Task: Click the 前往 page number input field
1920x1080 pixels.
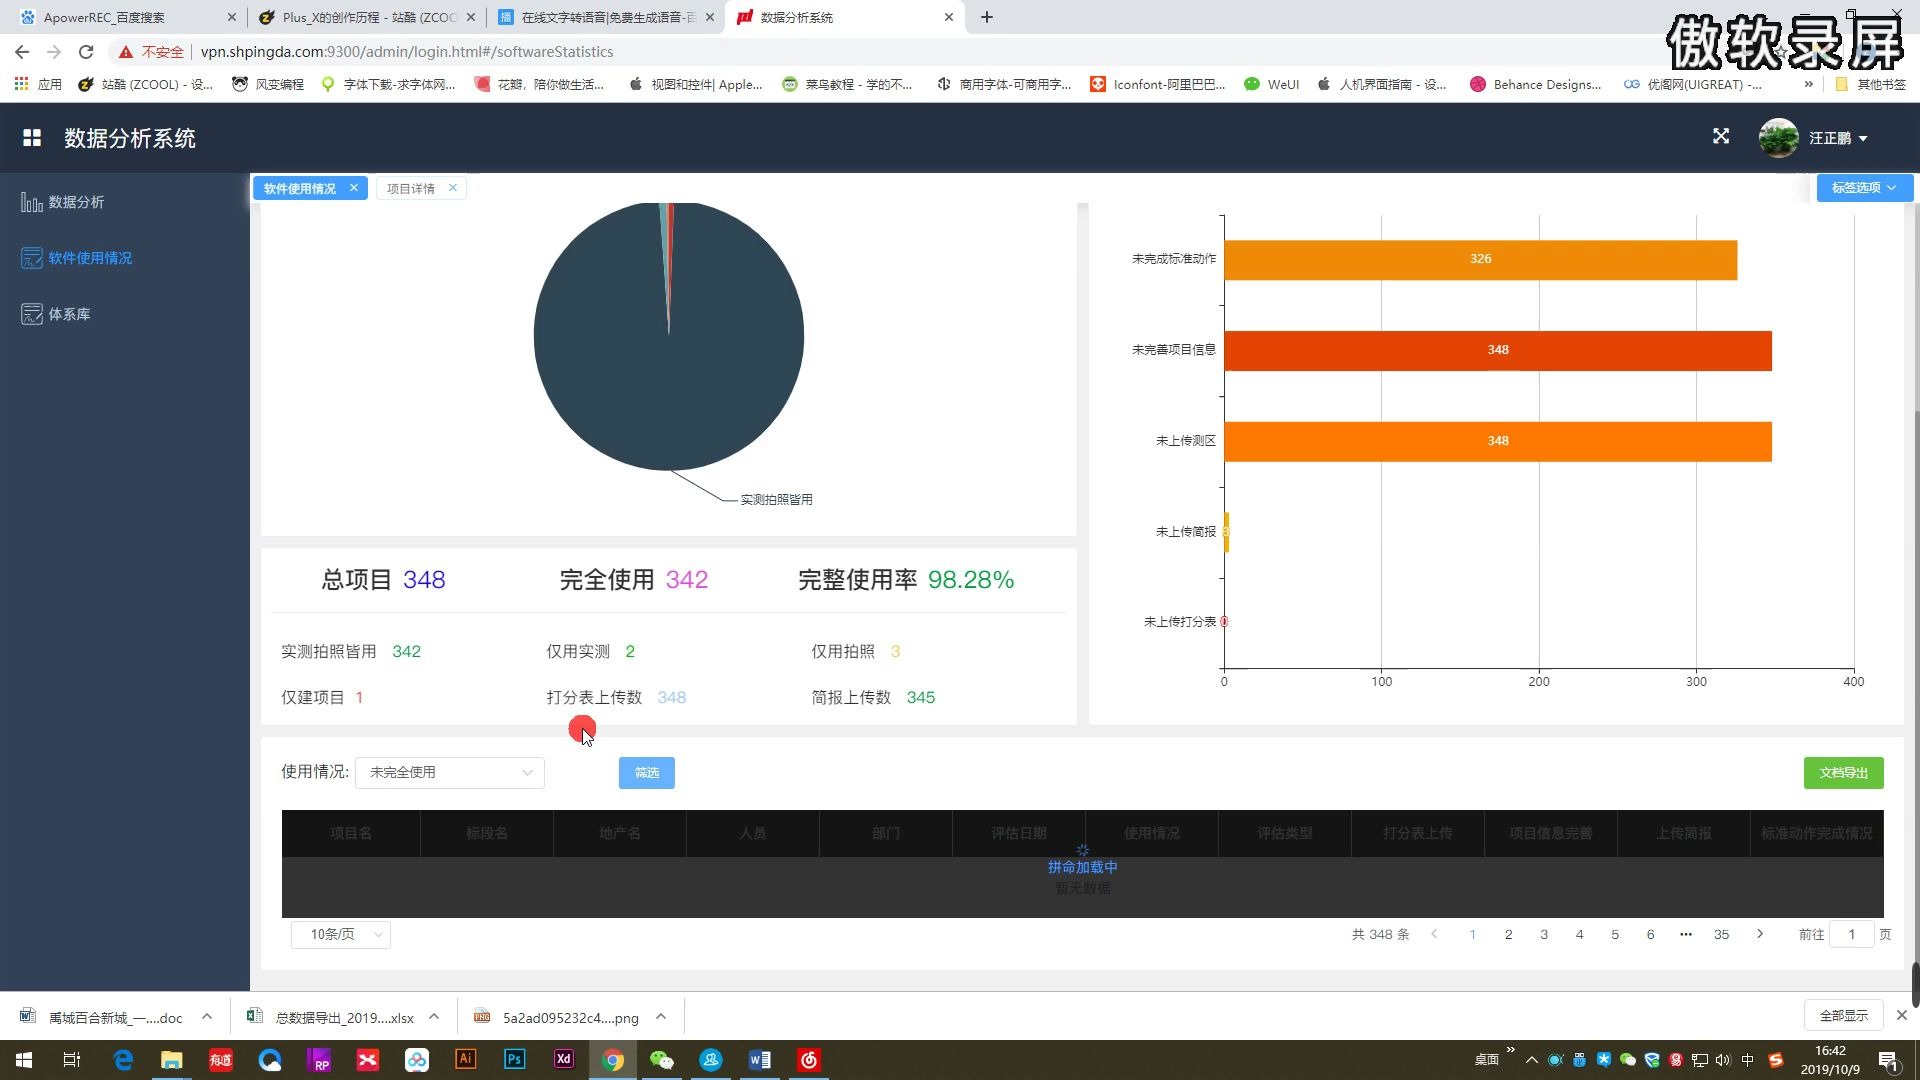Action: pyautogui.click(x=1851, y=934)
